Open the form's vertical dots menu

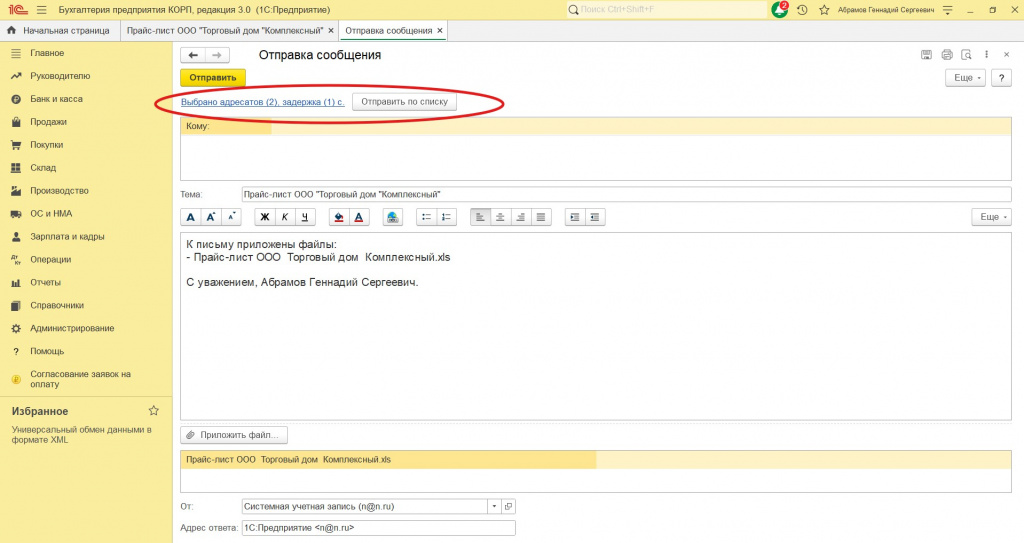(x=987, y=55)
